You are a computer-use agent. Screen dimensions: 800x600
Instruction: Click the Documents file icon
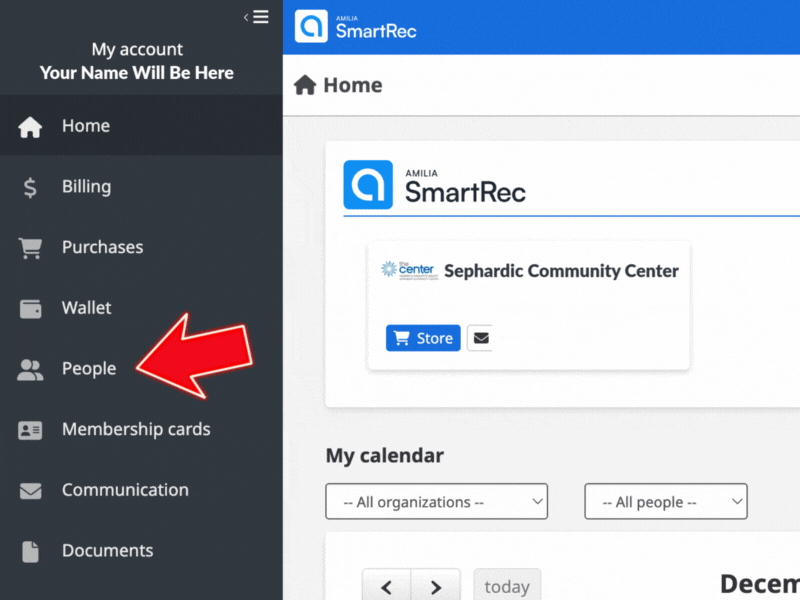coord(31,551)
